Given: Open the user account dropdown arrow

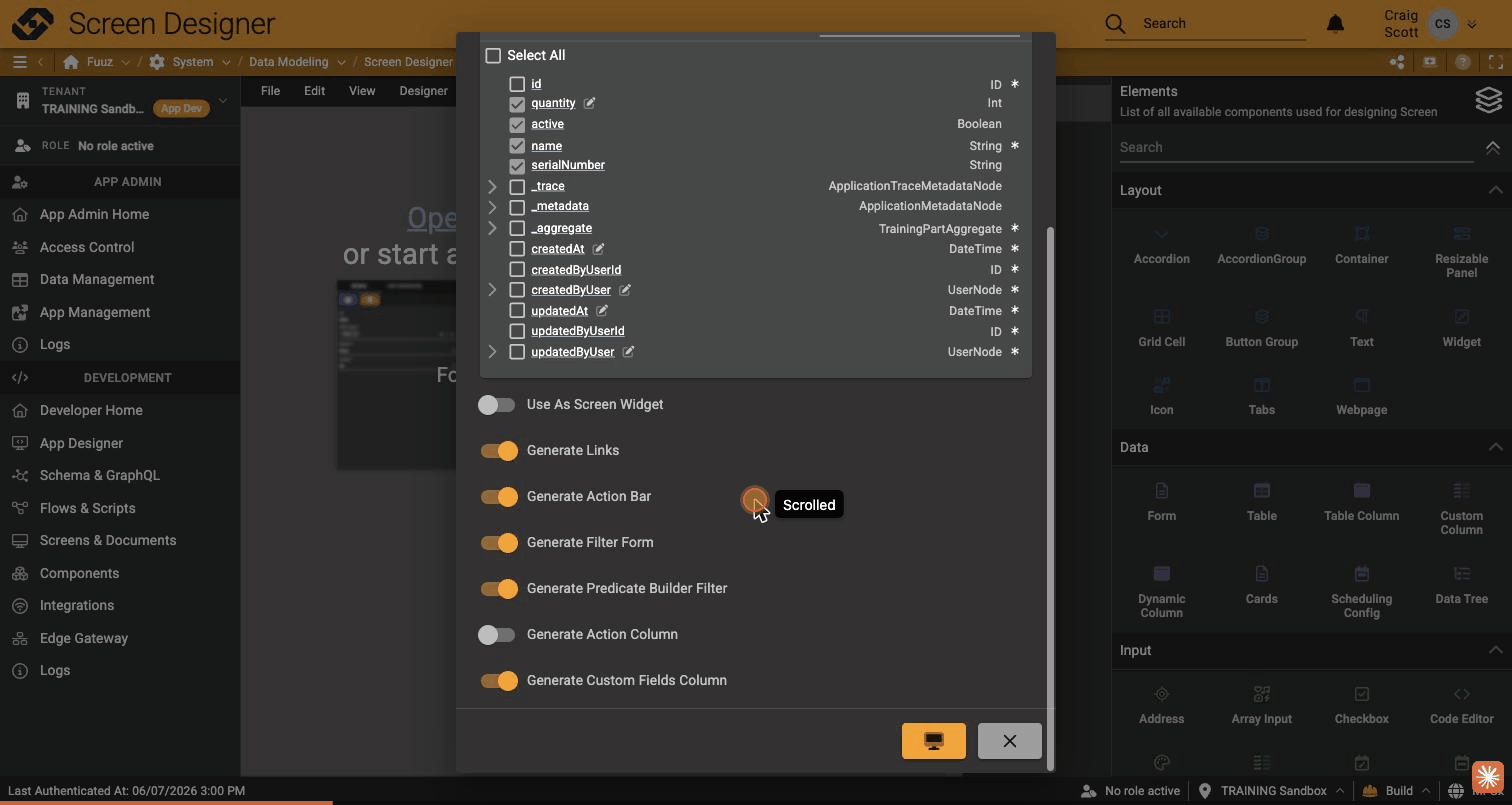Looking at the screenshot, I should [x=1471, y=24].
